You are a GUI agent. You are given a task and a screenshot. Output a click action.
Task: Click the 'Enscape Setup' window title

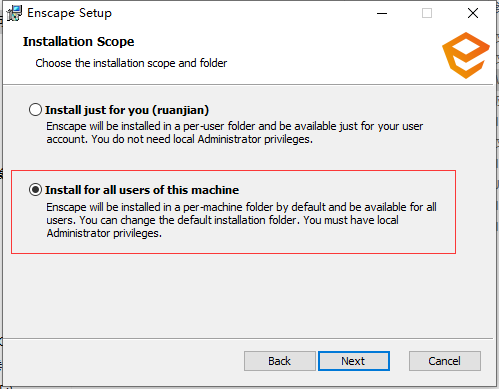[x=69, y=13]
